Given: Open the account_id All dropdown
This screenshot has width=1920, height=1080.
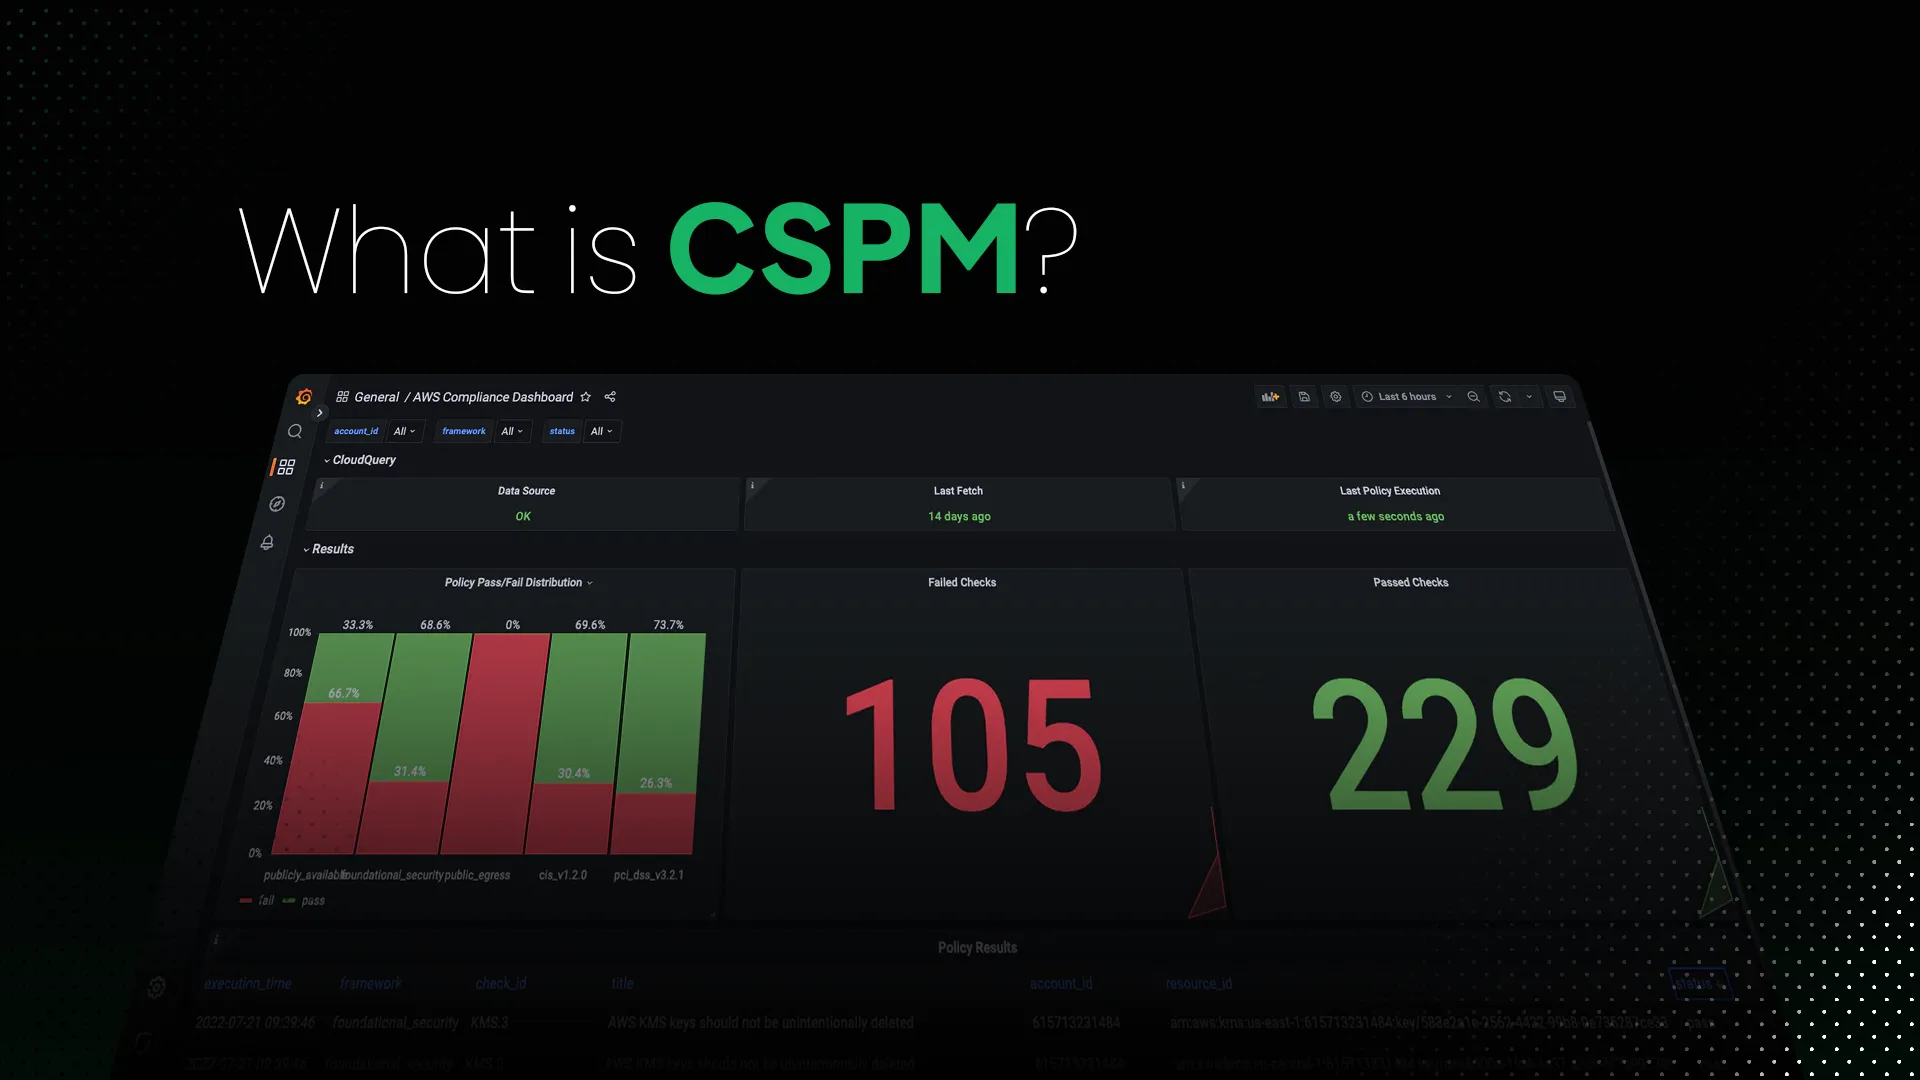Looking at the screenshot, I should (x=405, y=431).
